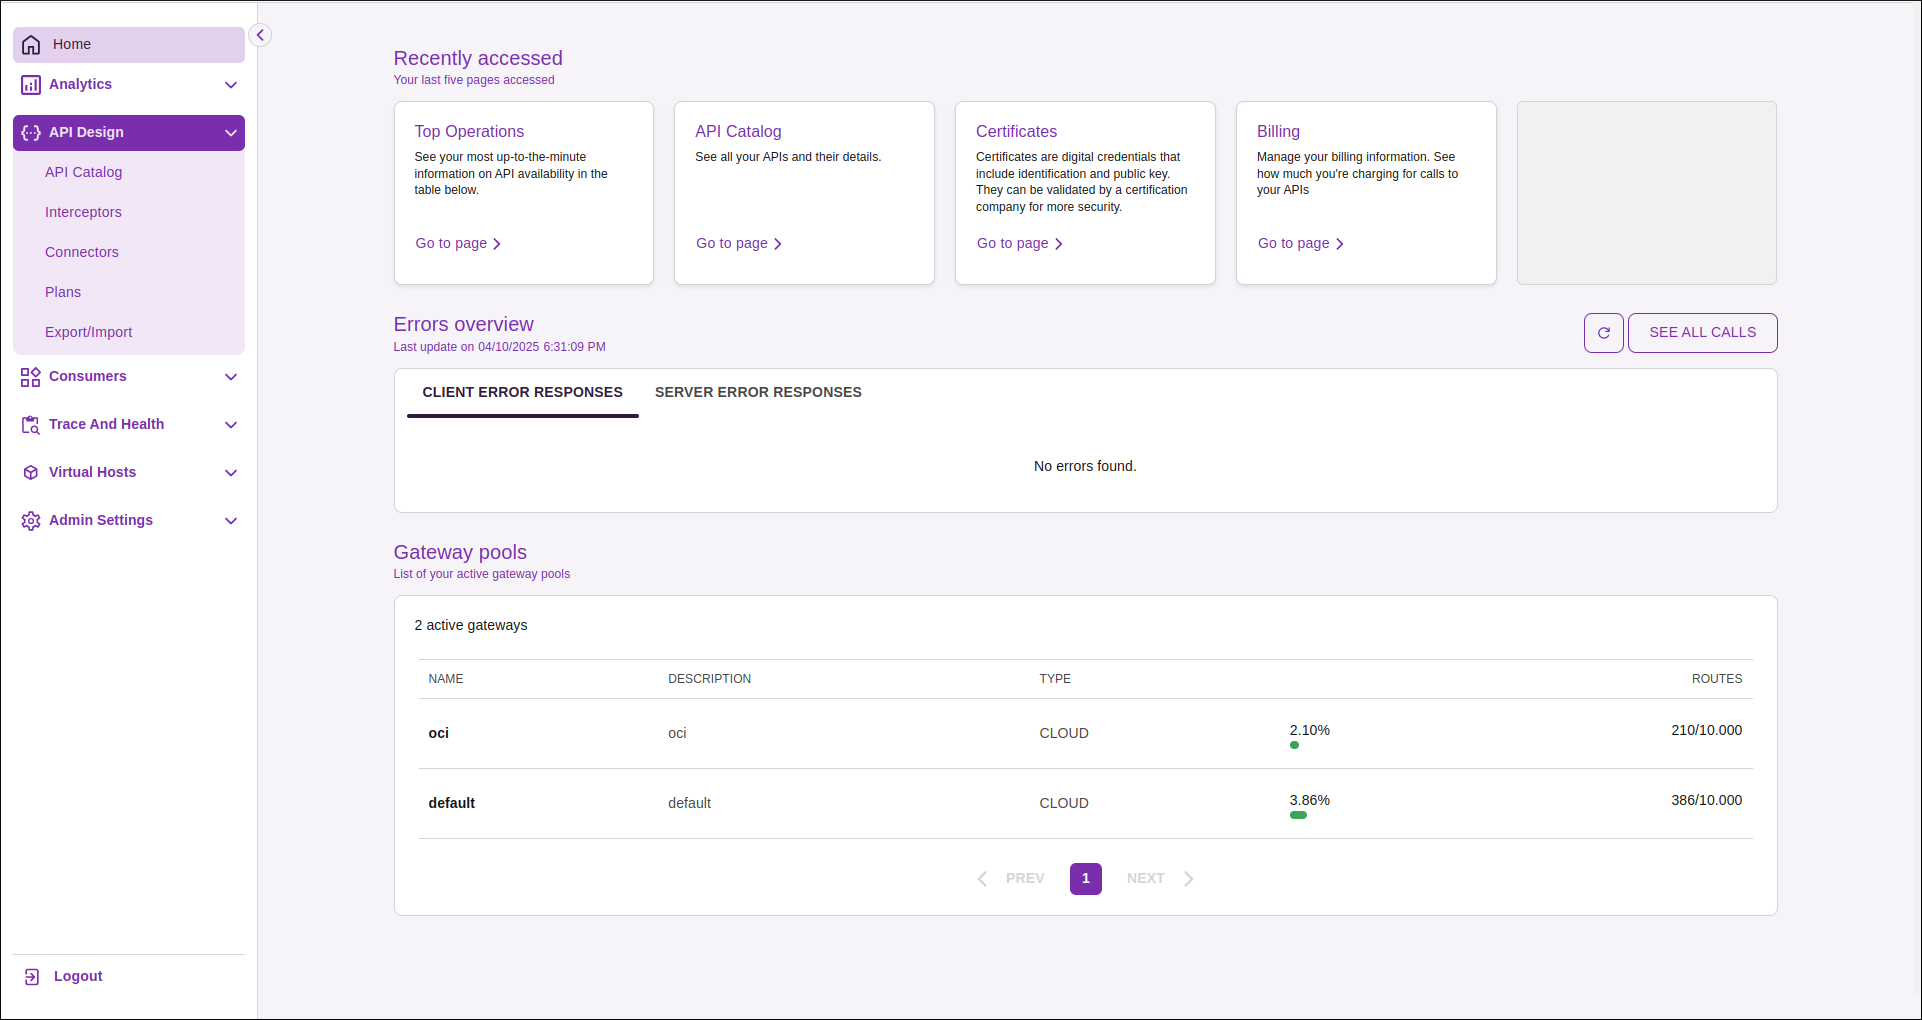Collapse the sidebar using the arrow icon
This screenshot has height=1020, width=1922.
[259, 35]
